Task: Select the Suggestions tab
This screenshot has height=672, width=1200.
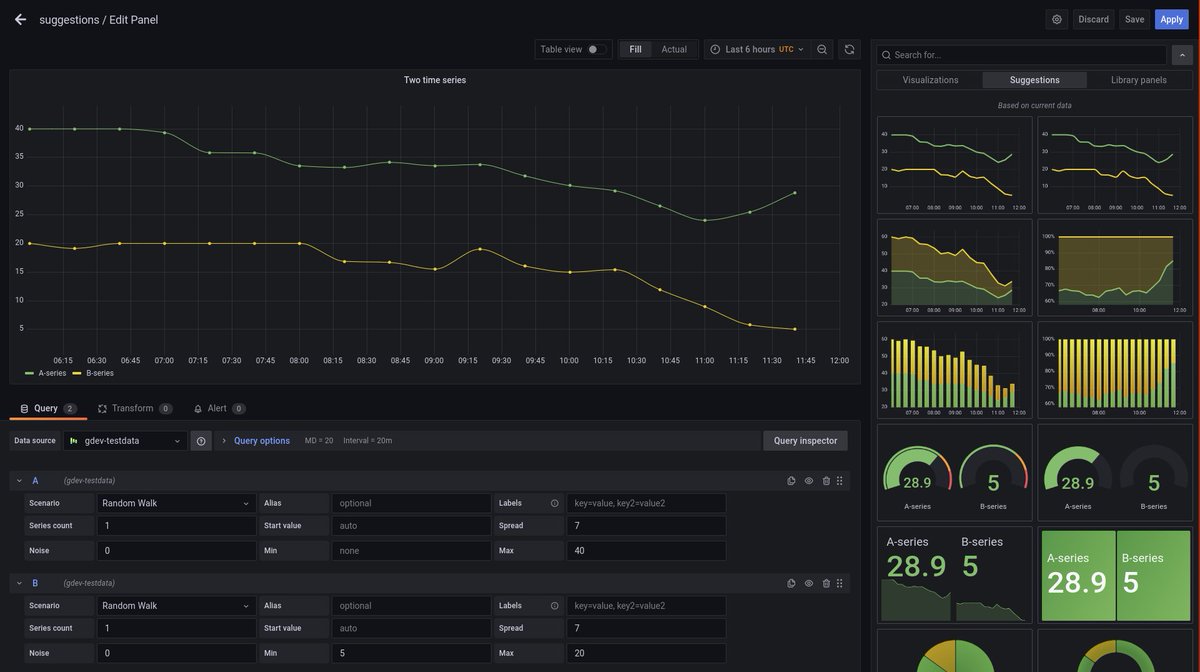Action: coord(1035,80)
